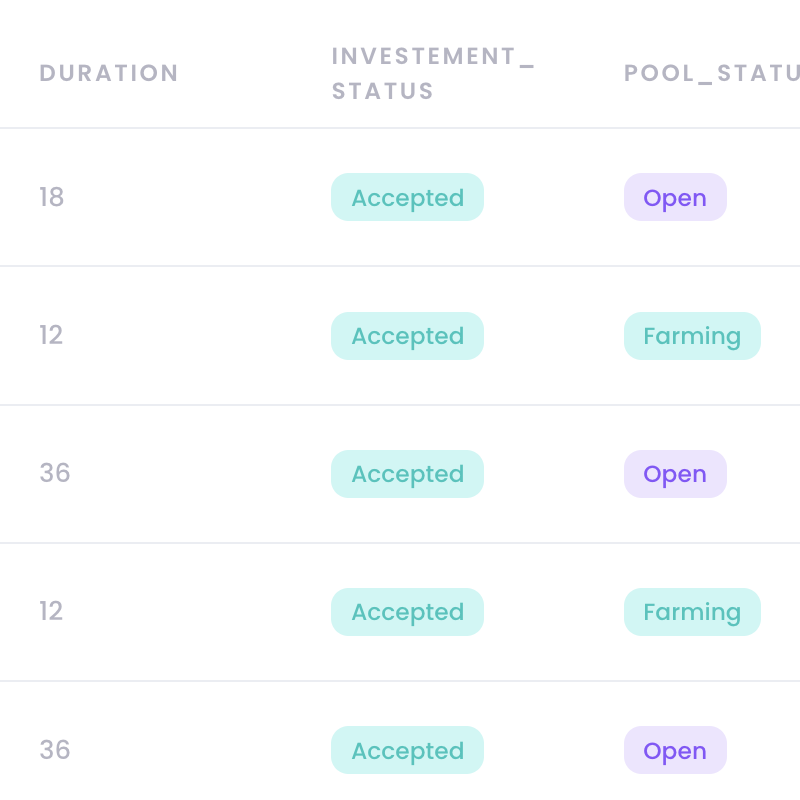
Task: Click the divider line beneath the column headers
Action: [400, 128]
